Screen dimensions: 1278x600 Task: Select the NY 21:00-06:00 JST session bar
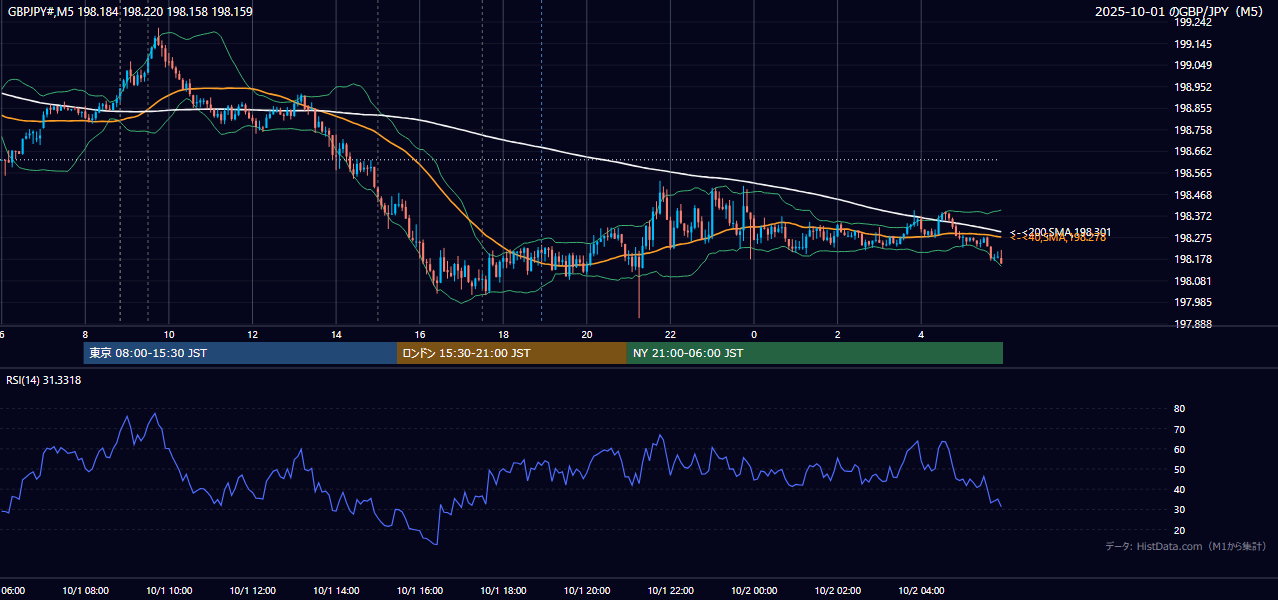point(815,353)
